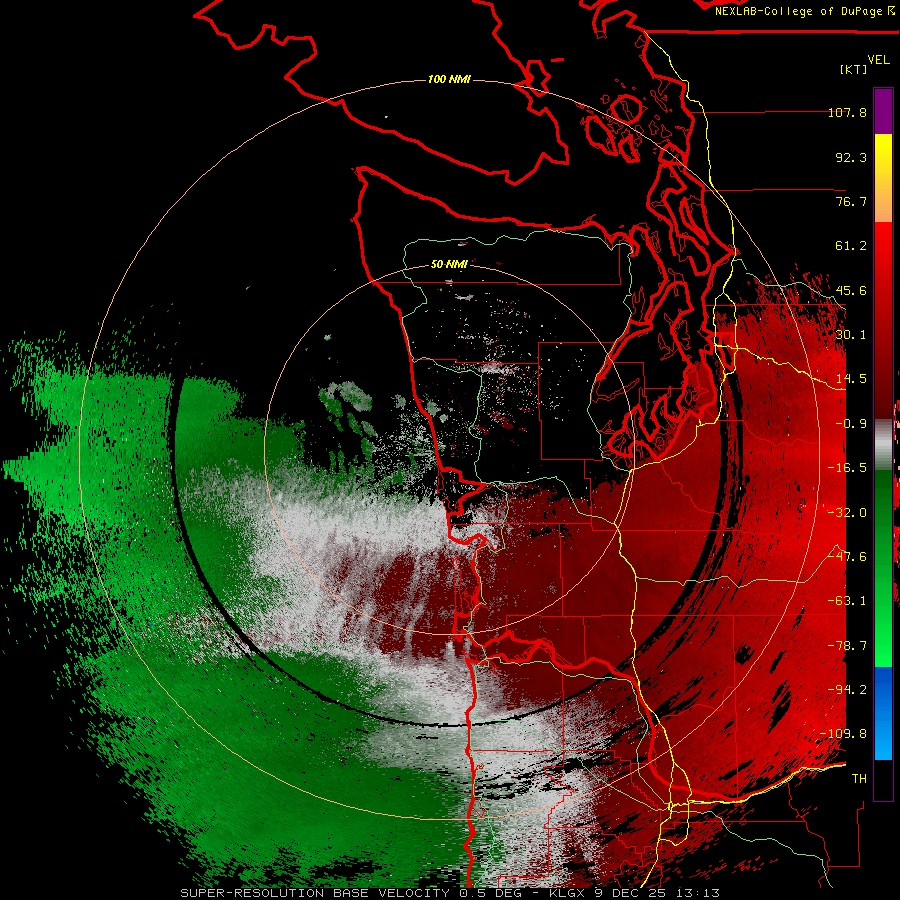Select the 107.8 velocity scale label
The image size is (900, 900).
[x=847, y=112]
